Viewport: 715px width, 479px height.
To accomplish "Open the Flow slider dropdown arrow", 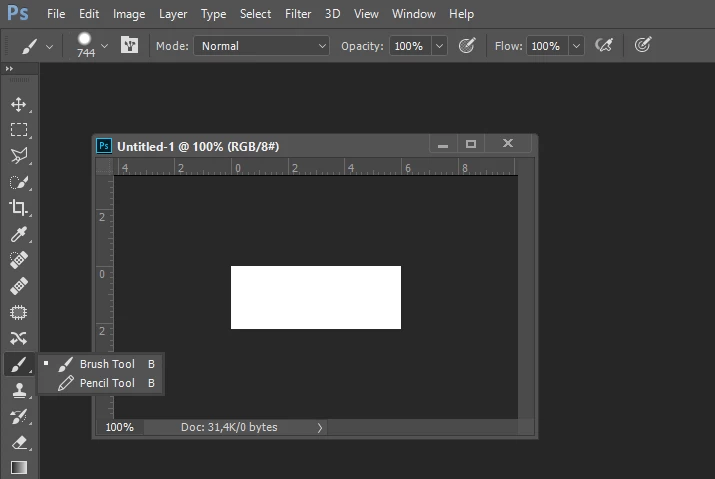I will pyautogui.click(x=576, y=46).
